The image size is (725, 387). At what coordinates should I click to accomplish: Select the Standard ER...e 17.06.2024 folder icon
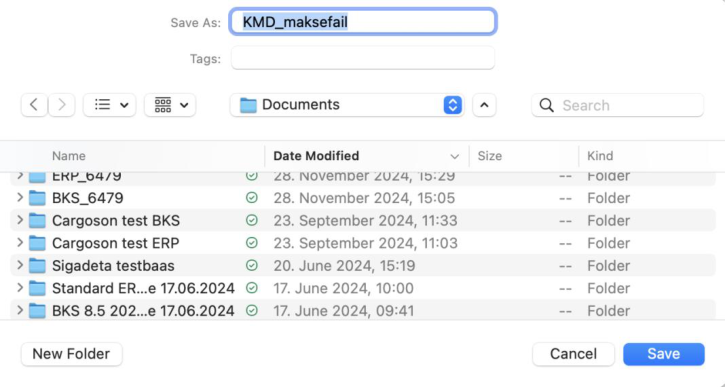tap(37, 289)
